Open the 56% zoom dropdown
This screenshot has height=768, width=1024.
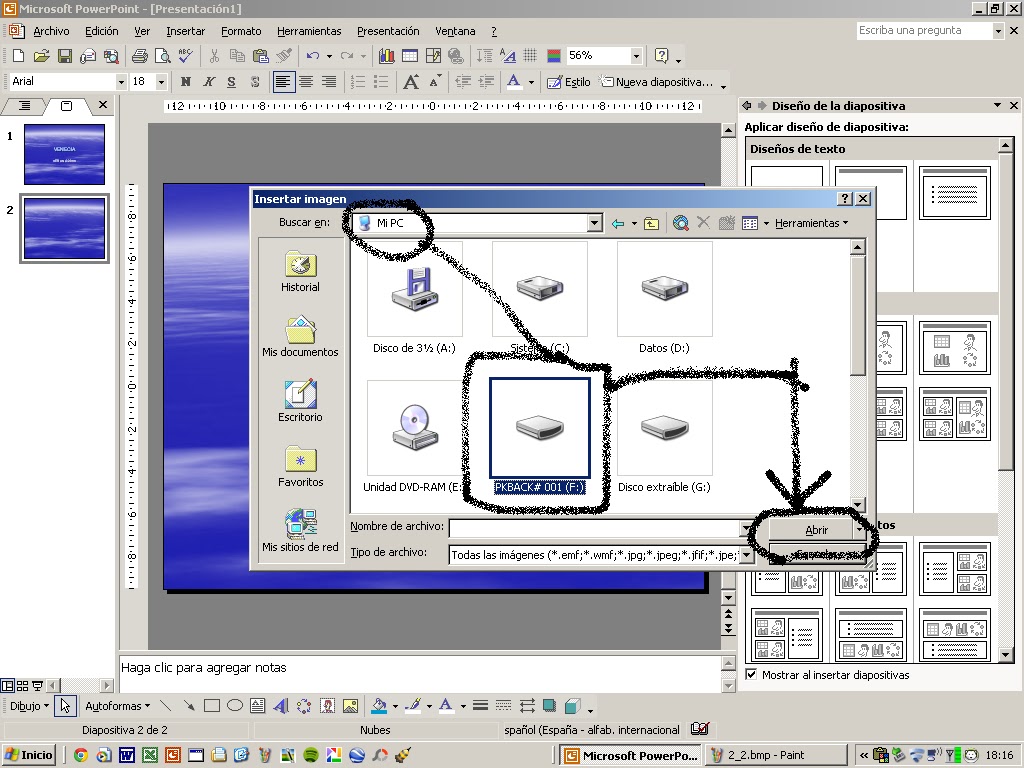(x=636, y=56)
